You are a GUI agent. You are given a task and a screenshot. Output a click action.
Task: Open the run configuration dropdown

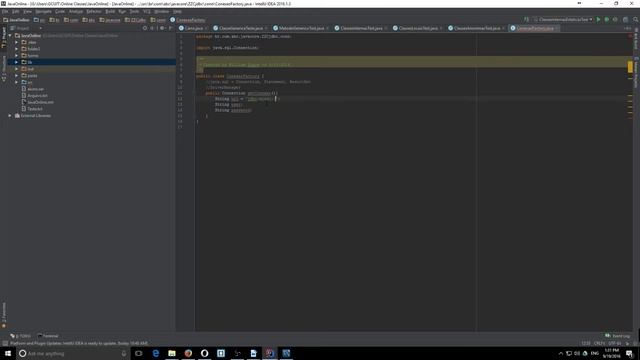(x=563, y=20)
